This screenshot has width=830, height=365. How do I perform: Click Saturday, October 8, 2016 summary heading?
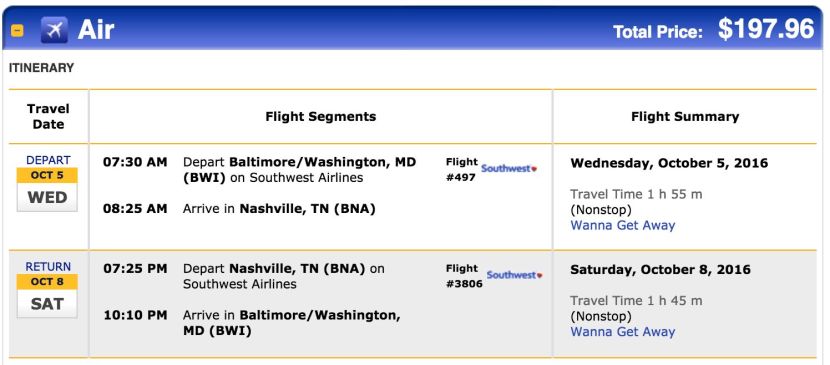coord(660,269)
